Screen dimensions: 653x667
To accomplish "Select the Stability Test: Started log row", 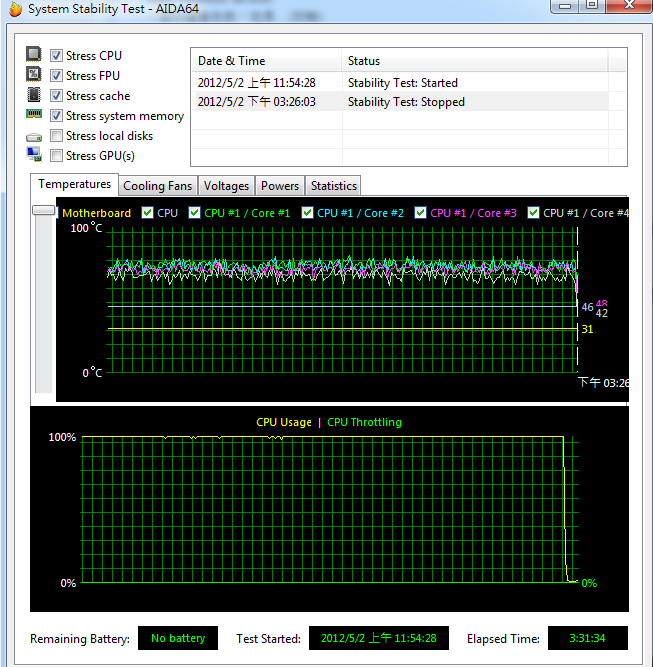I will click(x=400, y=83).
